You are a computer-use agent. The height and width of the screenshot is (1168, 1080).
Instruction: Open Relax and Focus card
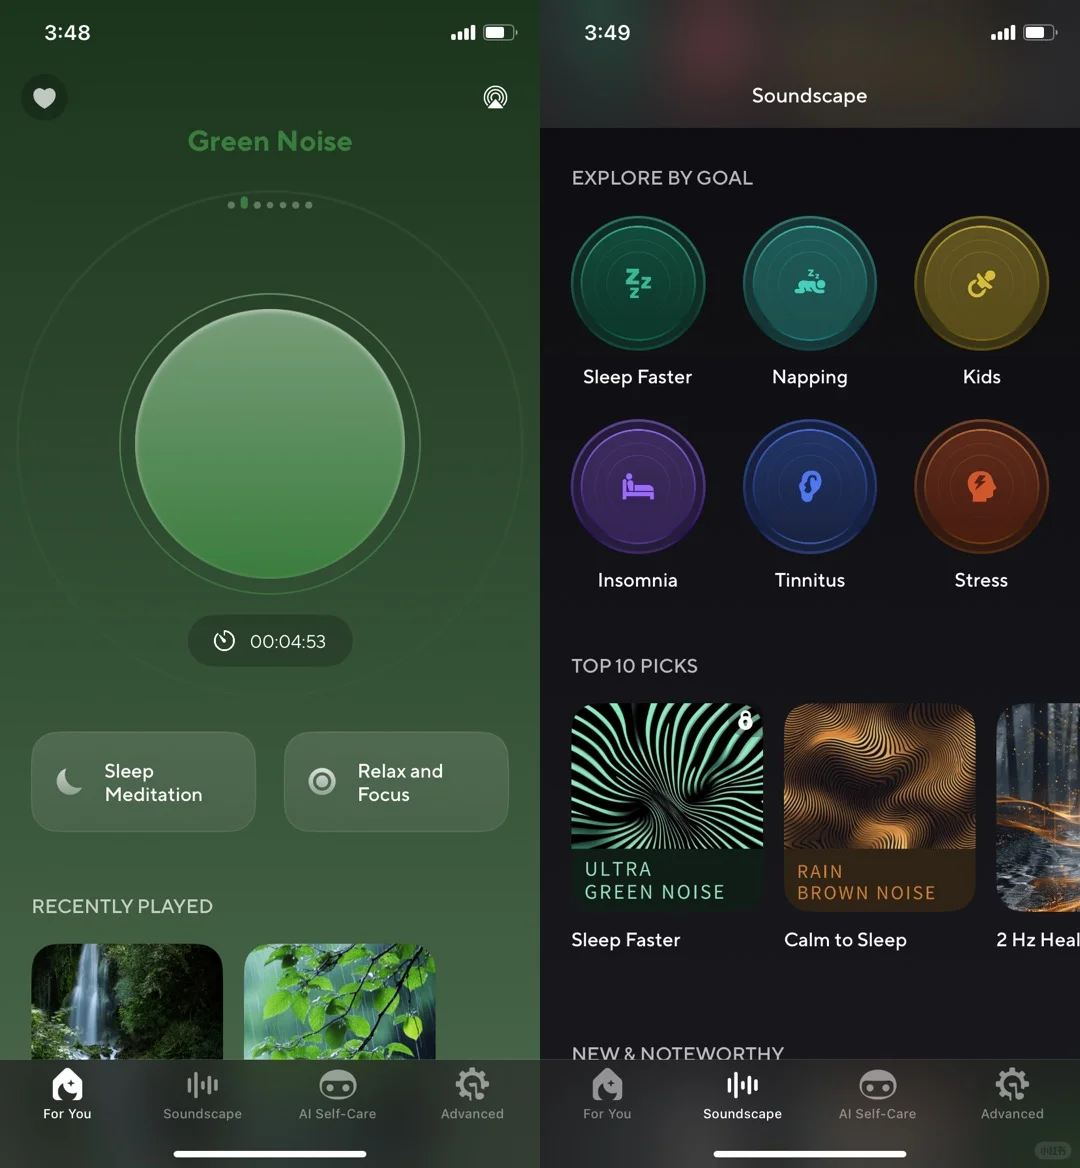[x=396, y=781]
